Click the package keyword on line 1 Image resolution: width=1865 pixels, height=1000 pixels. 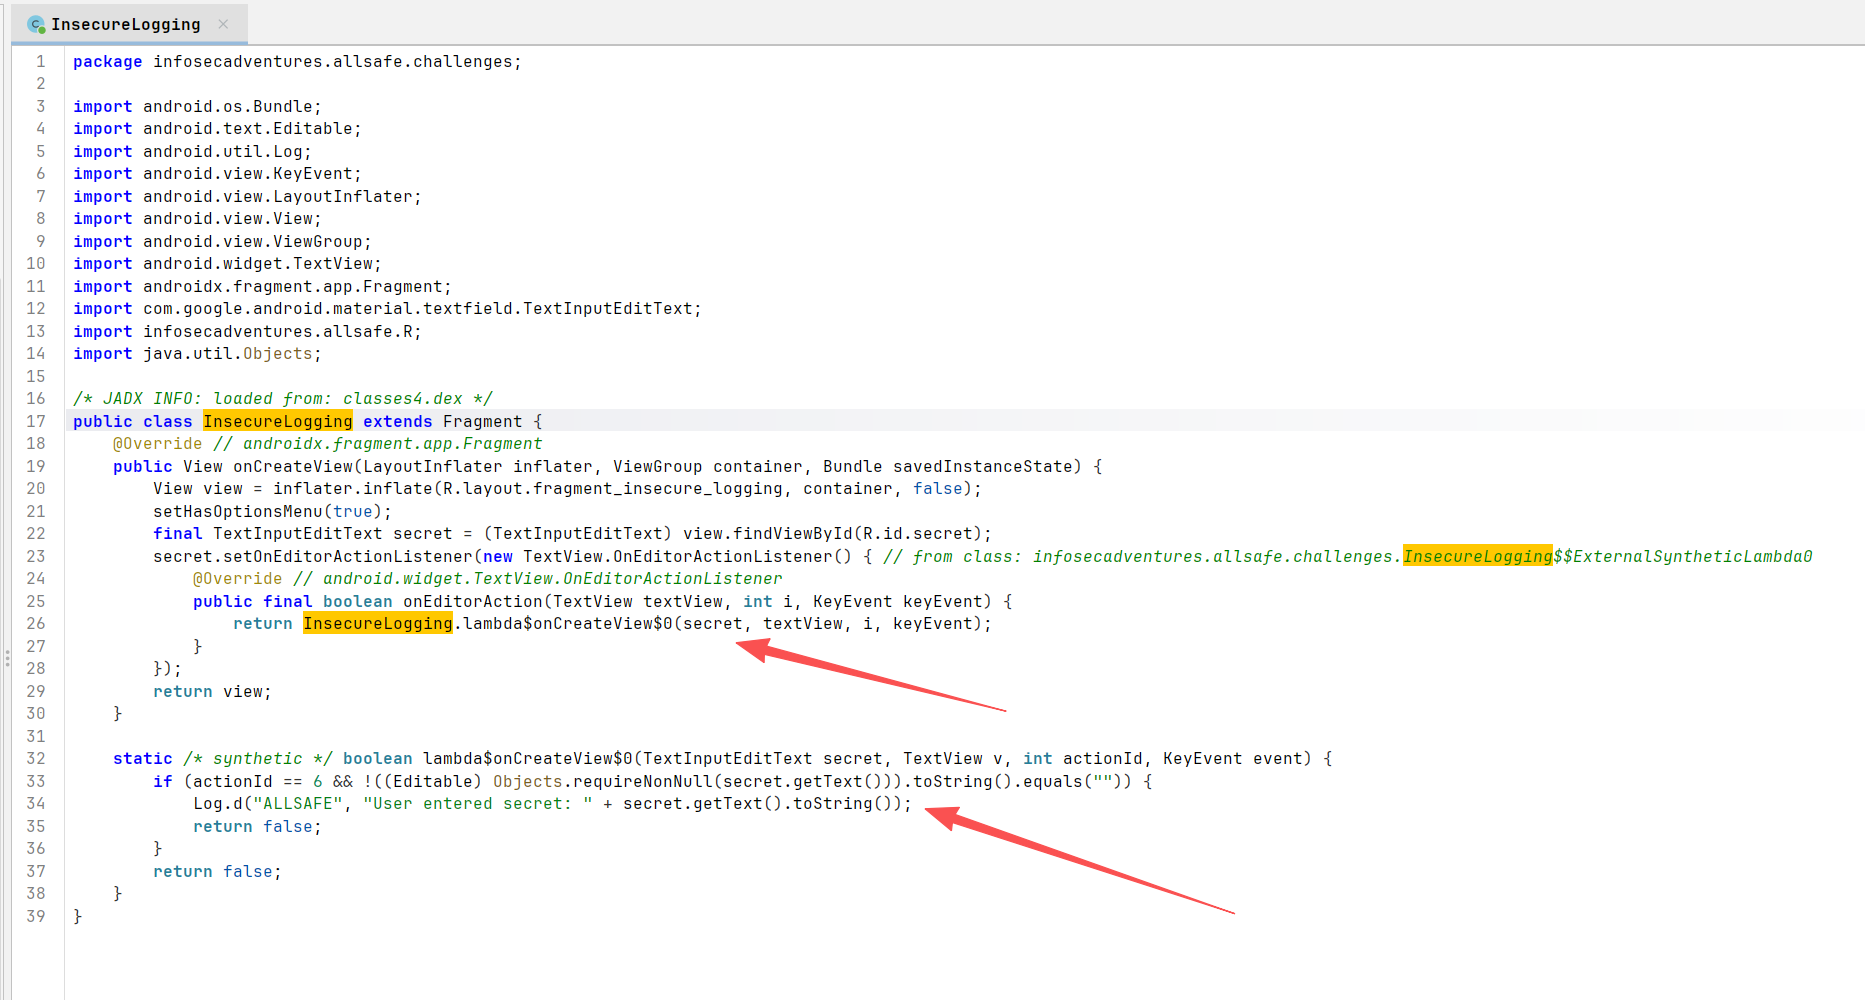coord(107,61)
